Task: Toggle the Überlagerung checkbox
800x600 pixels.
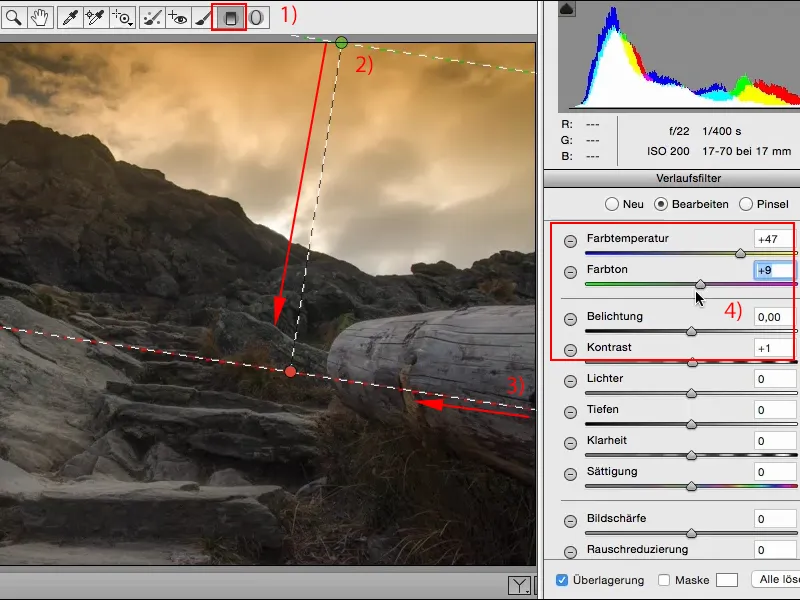Action: click(x=562, y=580)
